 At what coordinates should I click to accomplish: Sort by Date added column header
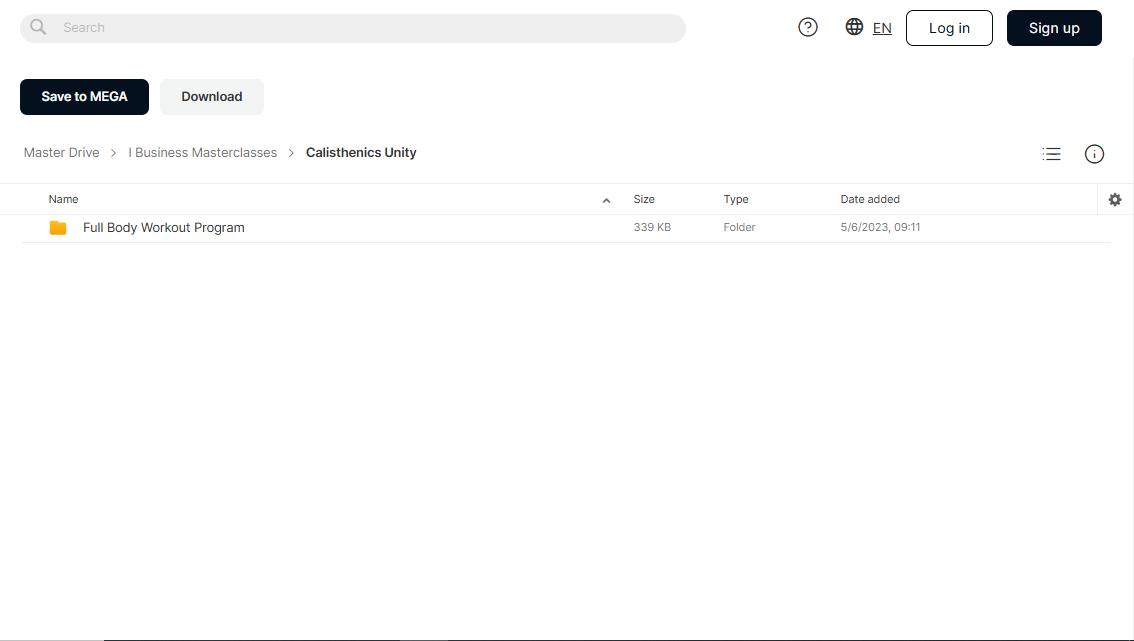(870, 199)
